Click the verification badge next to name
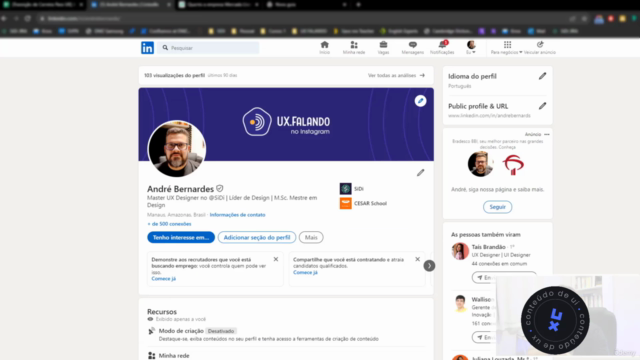 coord(220,189)
